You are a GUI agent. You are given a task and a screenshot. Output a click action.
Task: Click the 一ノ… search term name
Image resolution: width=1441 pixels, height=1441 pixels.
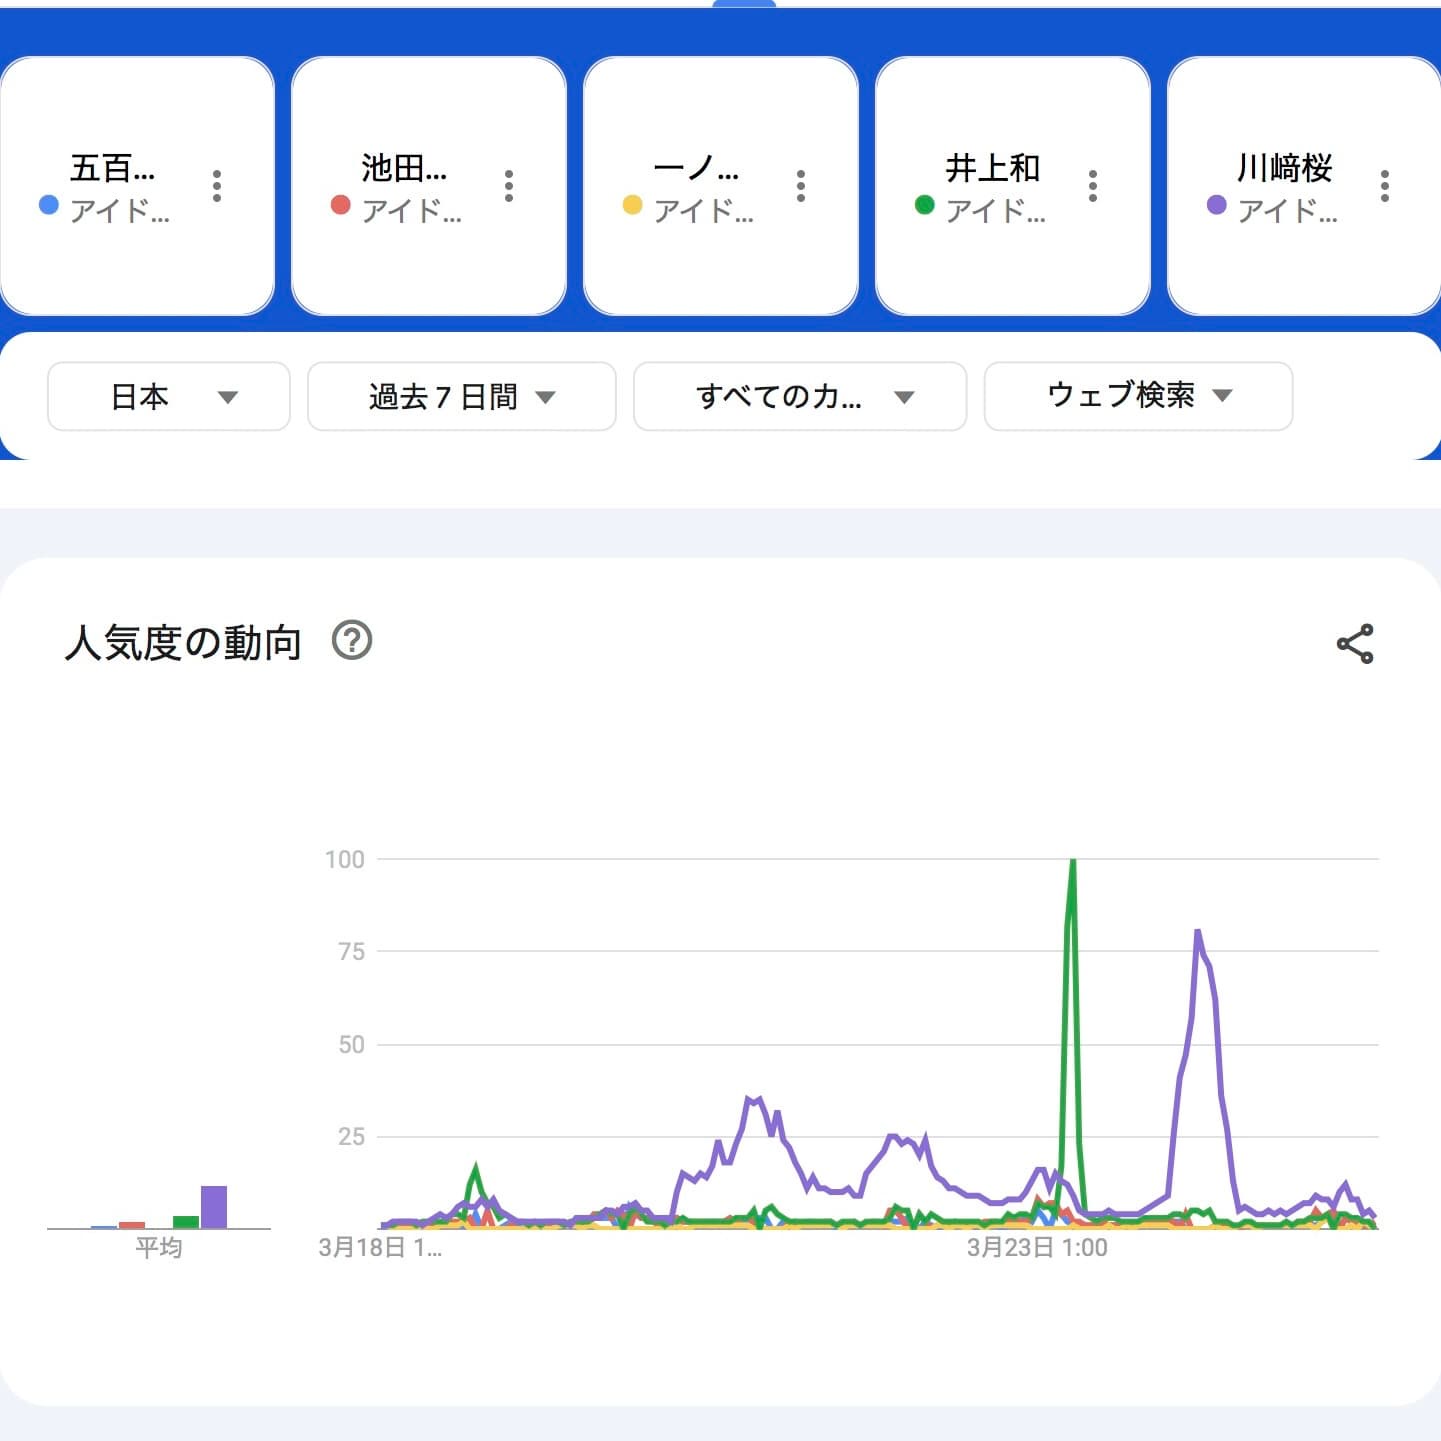696,168
